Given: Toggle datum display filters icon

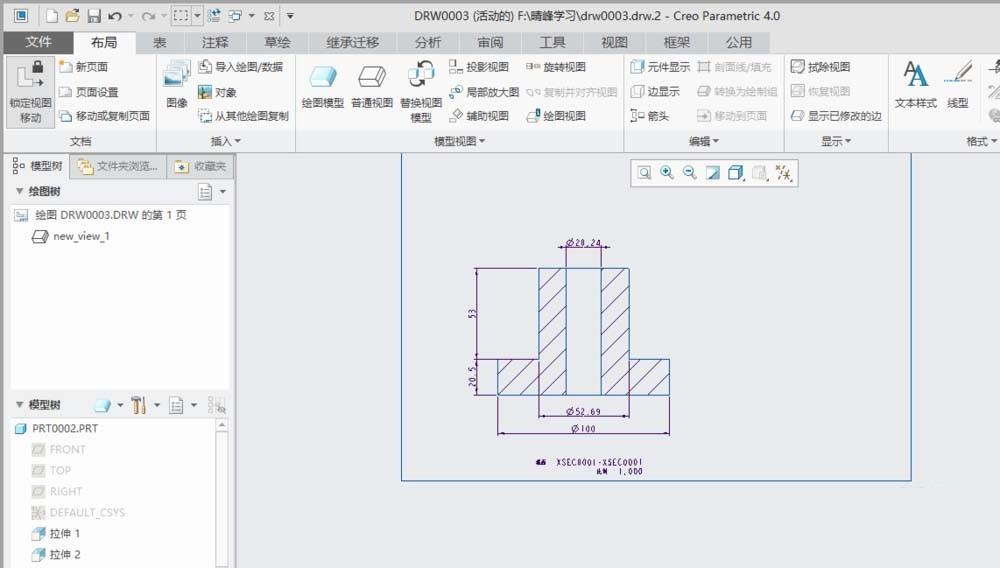Looking at the screenshot, I should [x=784, y=173].
